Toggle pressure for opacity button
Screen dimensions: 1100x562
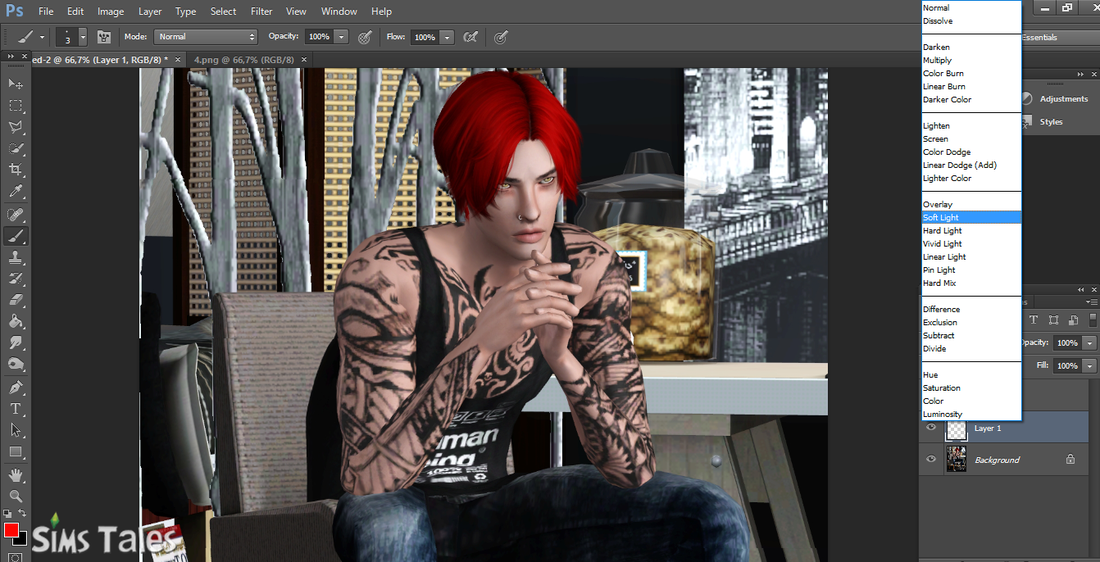click(x=365, y=37)
